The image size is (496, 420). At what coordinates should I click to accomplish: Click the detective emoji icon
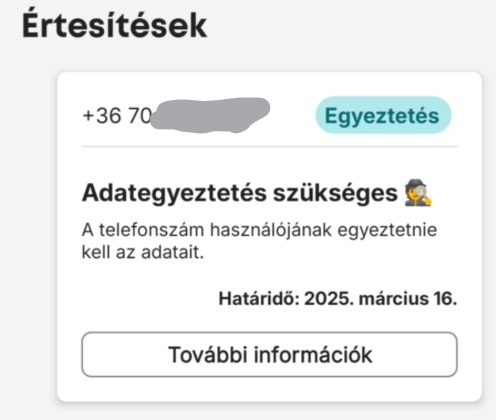tap(418, 193)
